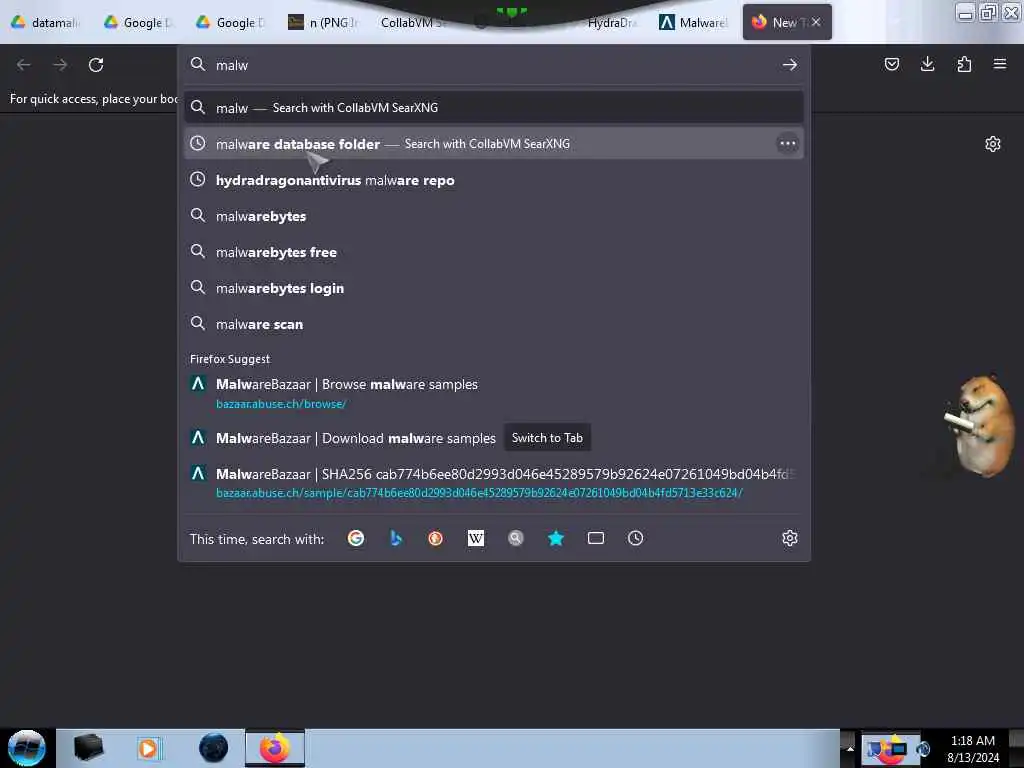Switch to the MalwareBazaar tab

pos(694,23)
